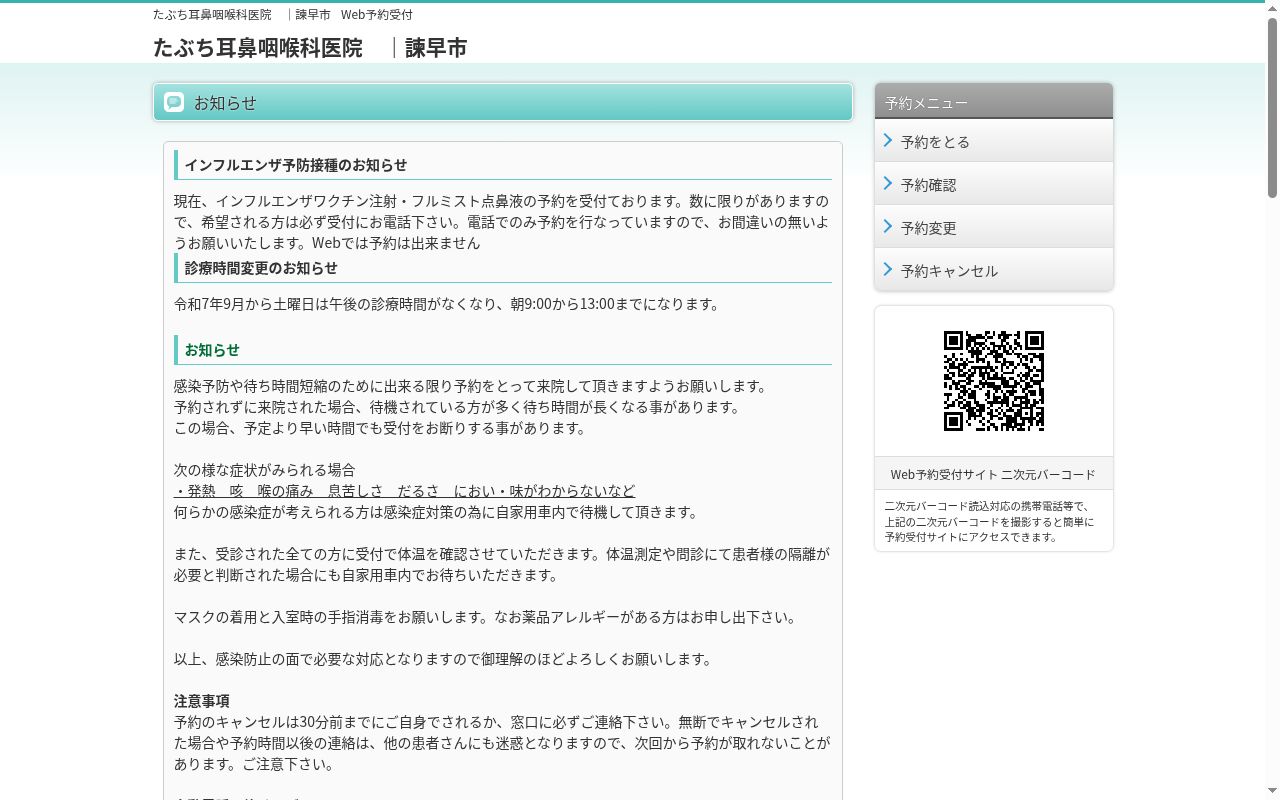
Task: Click the large 諫早市 text in header
Action: coord(436,48)
